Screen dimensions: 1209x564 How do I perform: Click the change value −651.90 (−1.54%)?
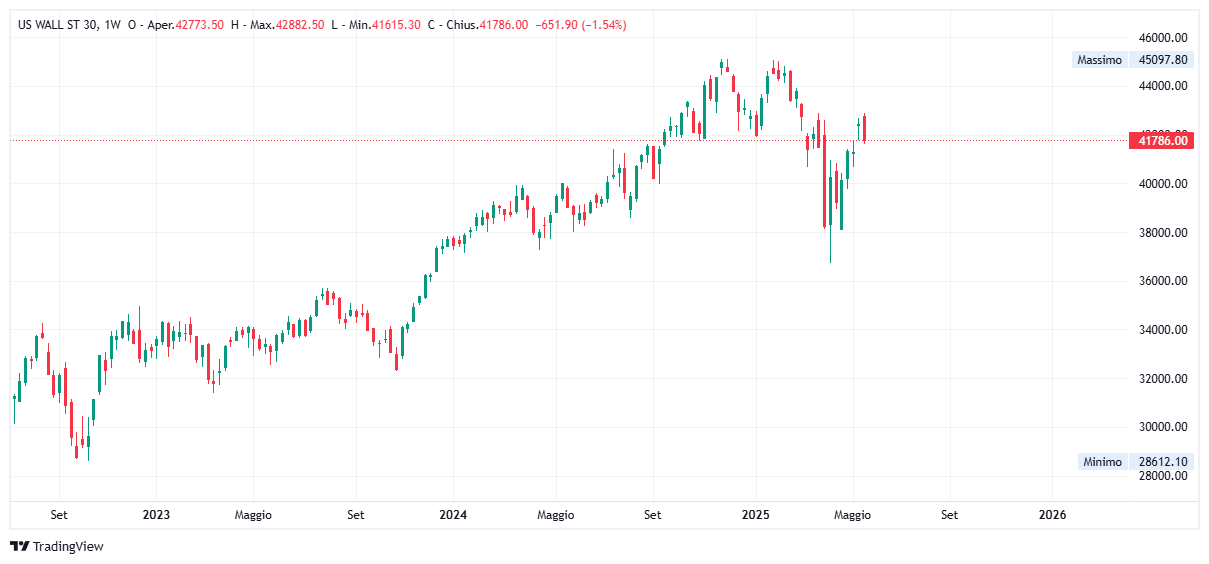pos(580,25)
